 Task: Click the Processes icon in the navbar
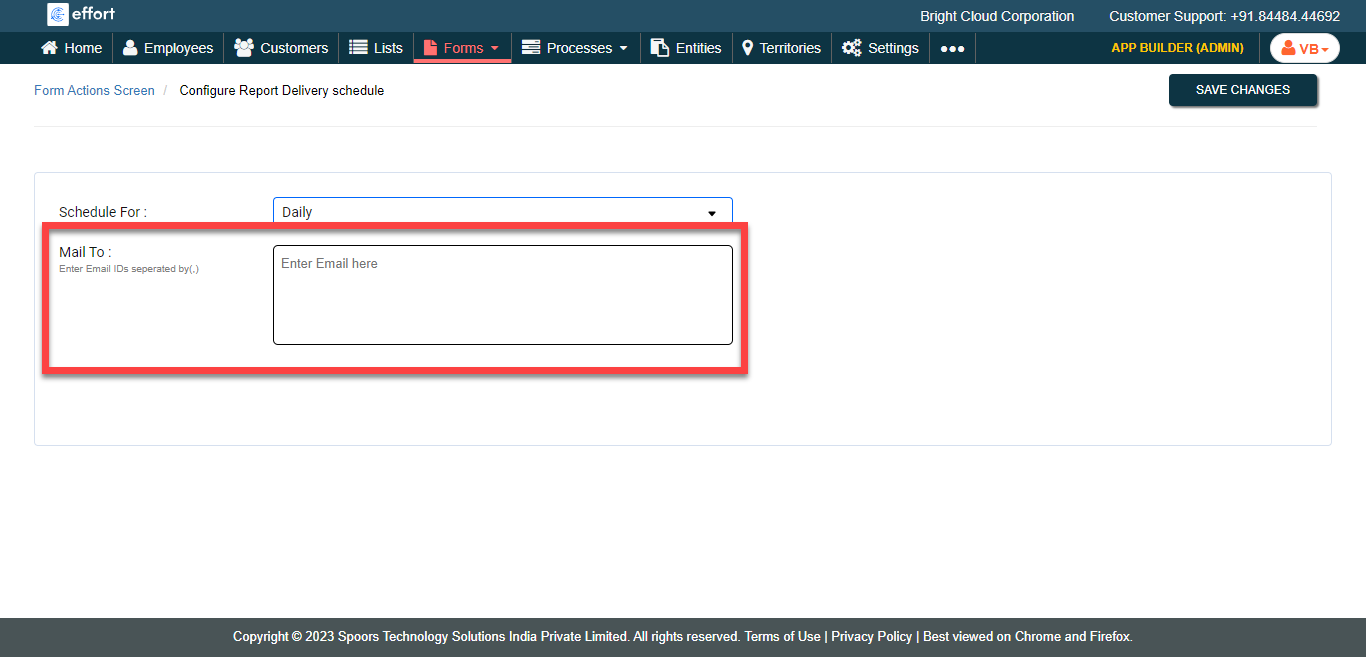(531, 47)
